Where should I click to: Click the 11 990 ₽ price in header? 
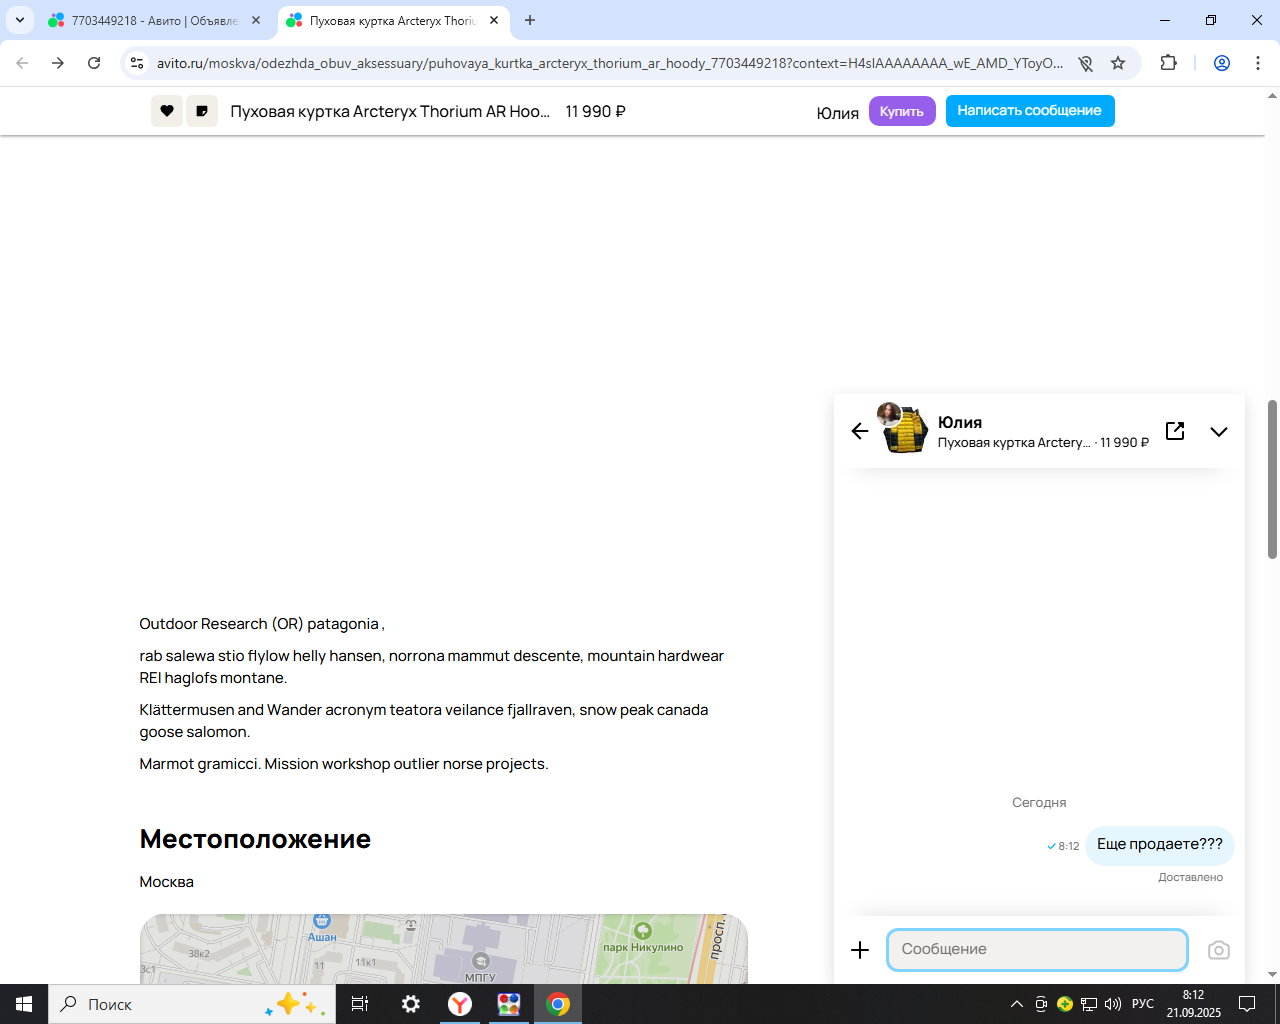(x=595, y=112)
